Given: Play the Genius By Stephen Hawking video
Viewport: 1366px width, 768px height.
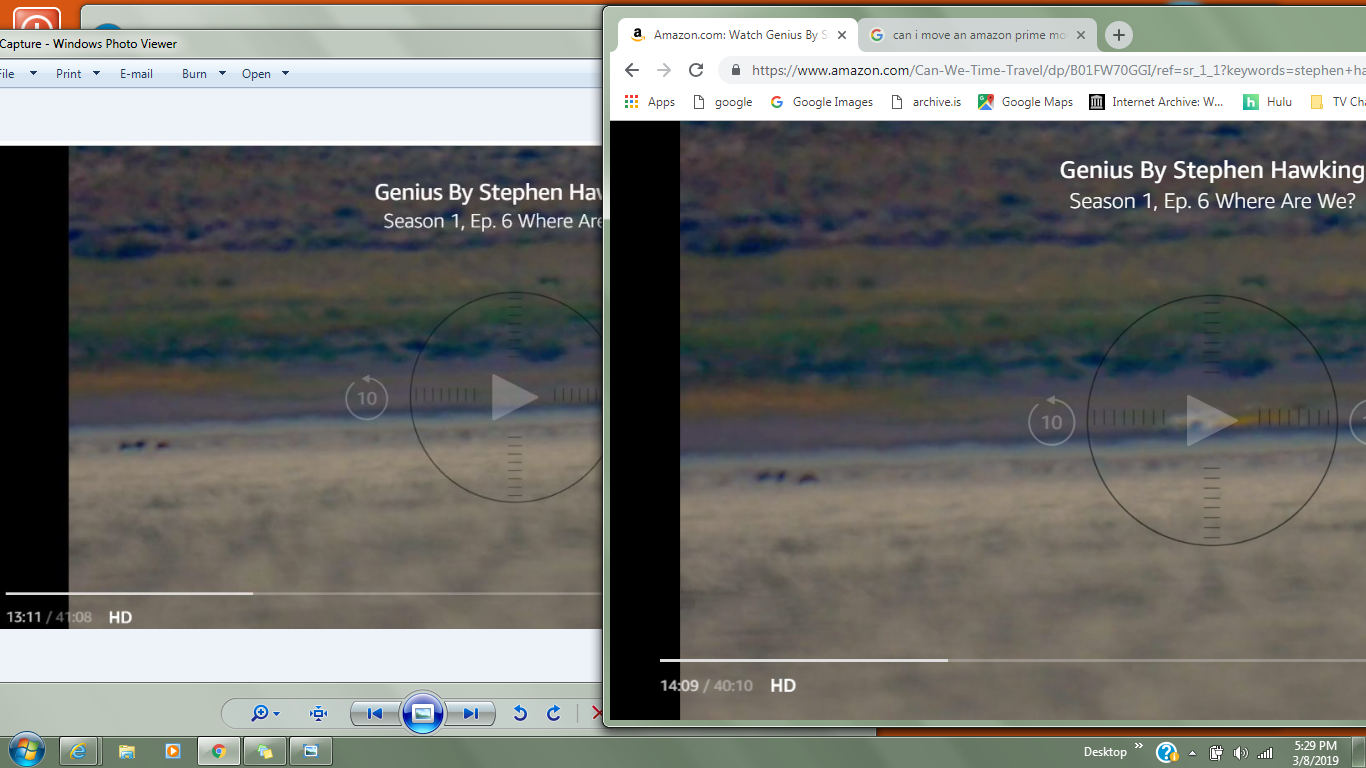Looking at the screenshot, I should (1211, 420).
